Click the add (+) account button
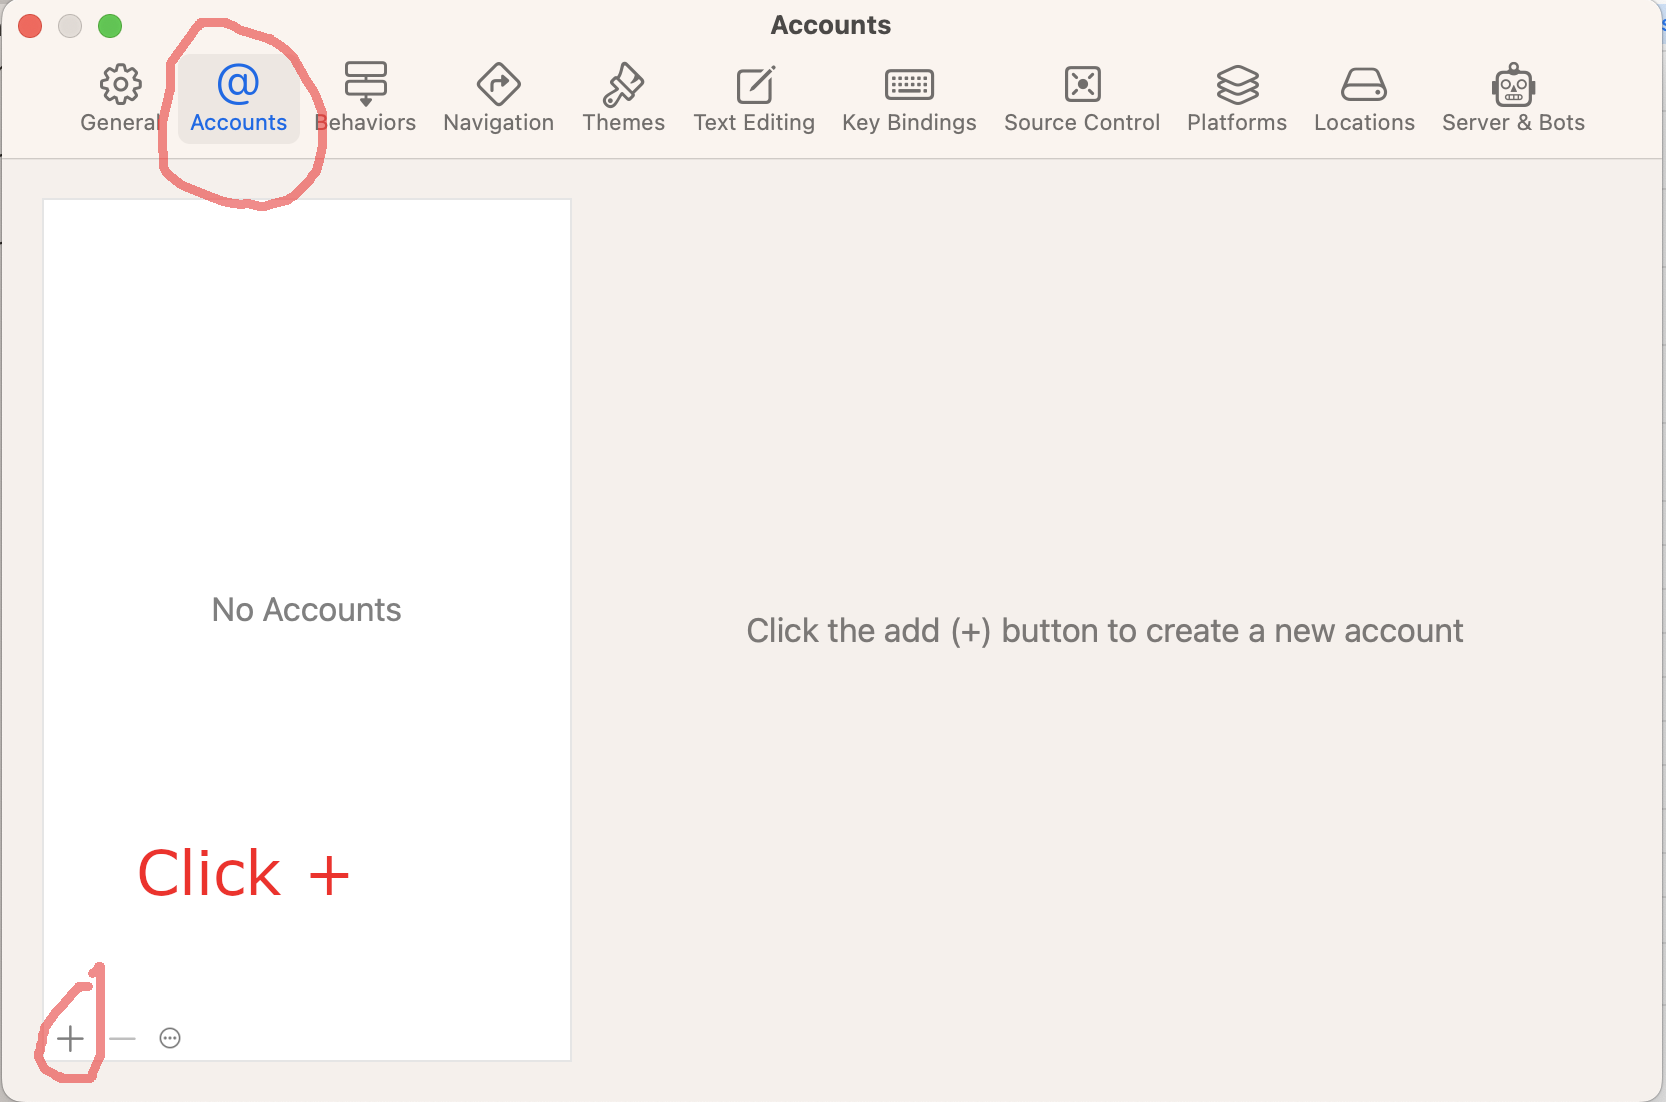 point(70,1039)
